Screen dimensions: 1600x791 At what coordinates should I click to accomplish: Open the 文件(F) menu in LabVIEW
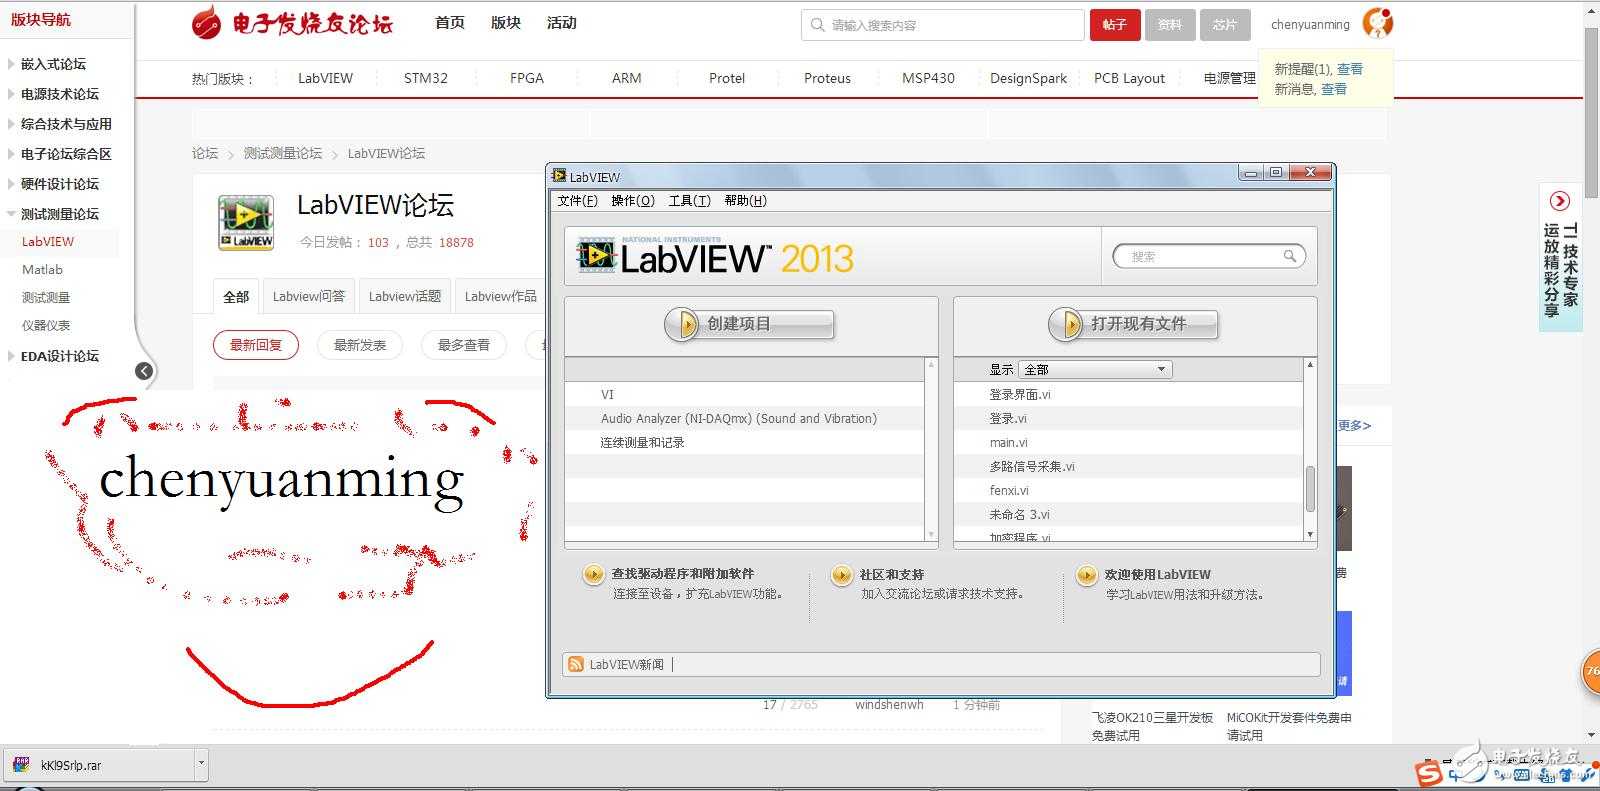[578, 201]
